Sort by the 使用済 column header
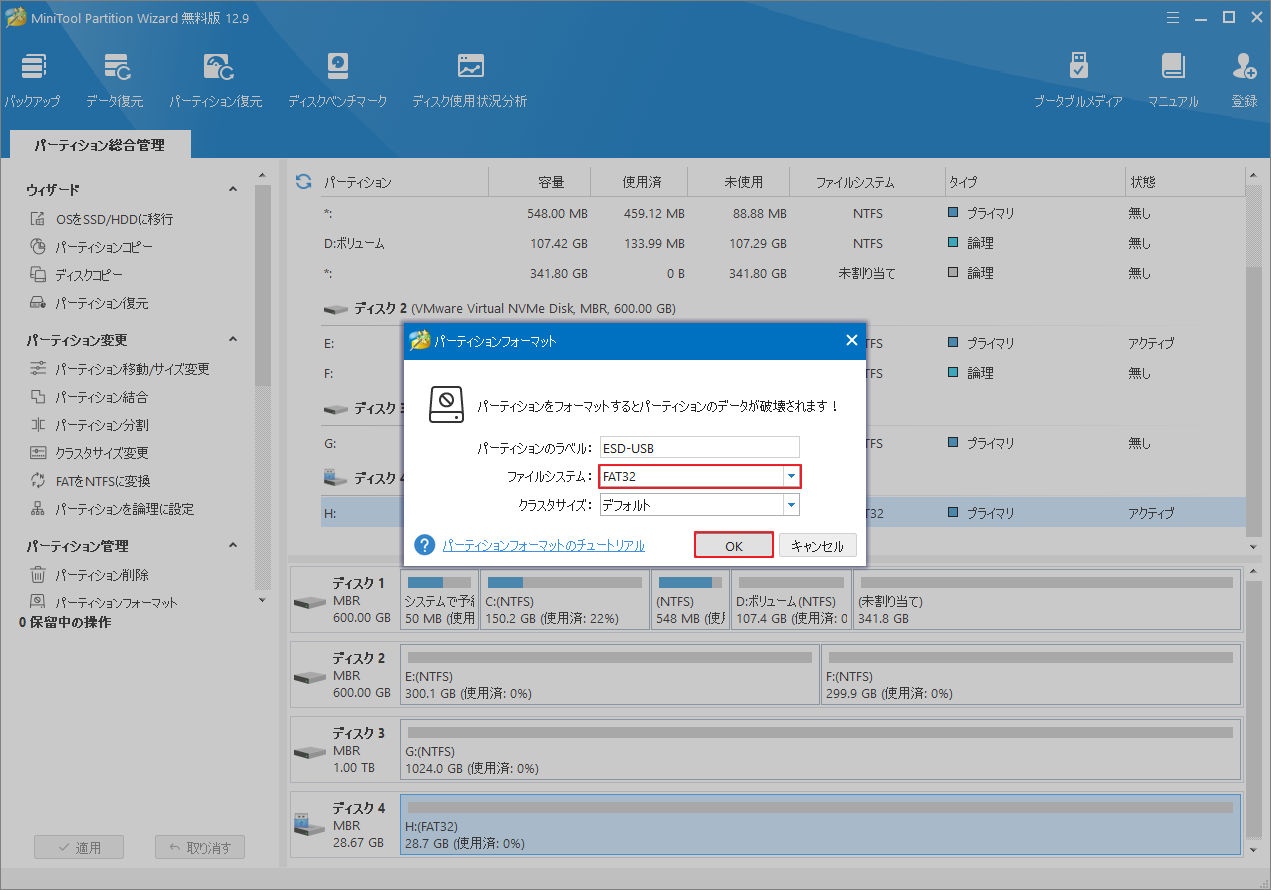Screen dimensions: 1271x890 [641, 182]
